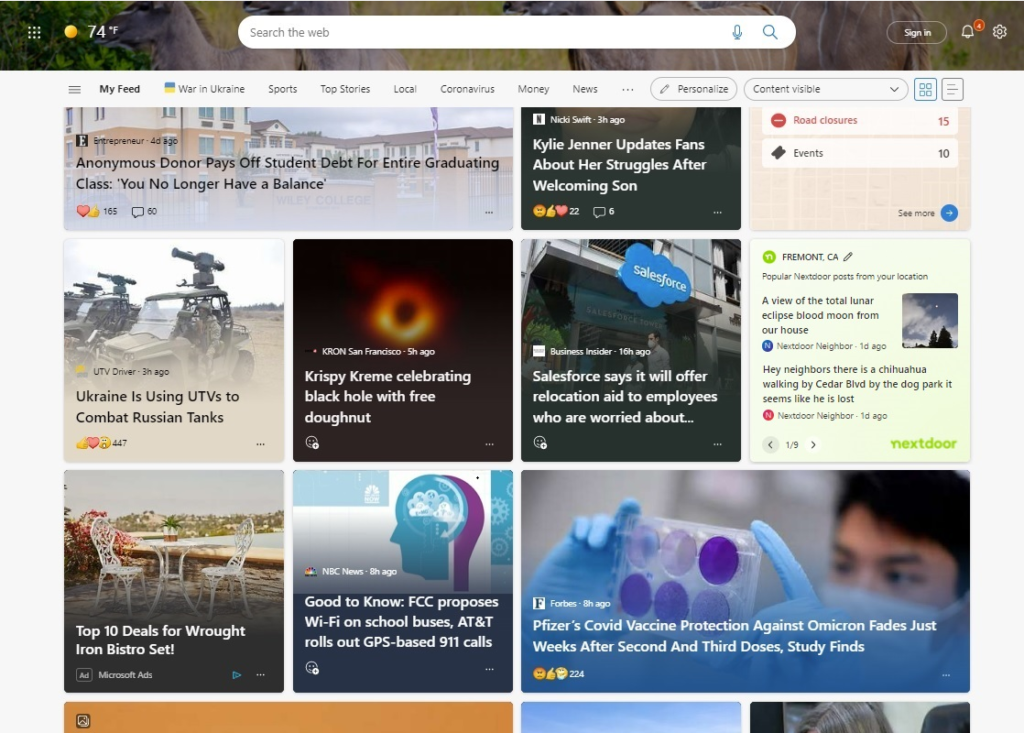The height and width of the screenshot is (733, 1024).
Task: Open comments on Anonymous Donor story
Action: point(144,212)
